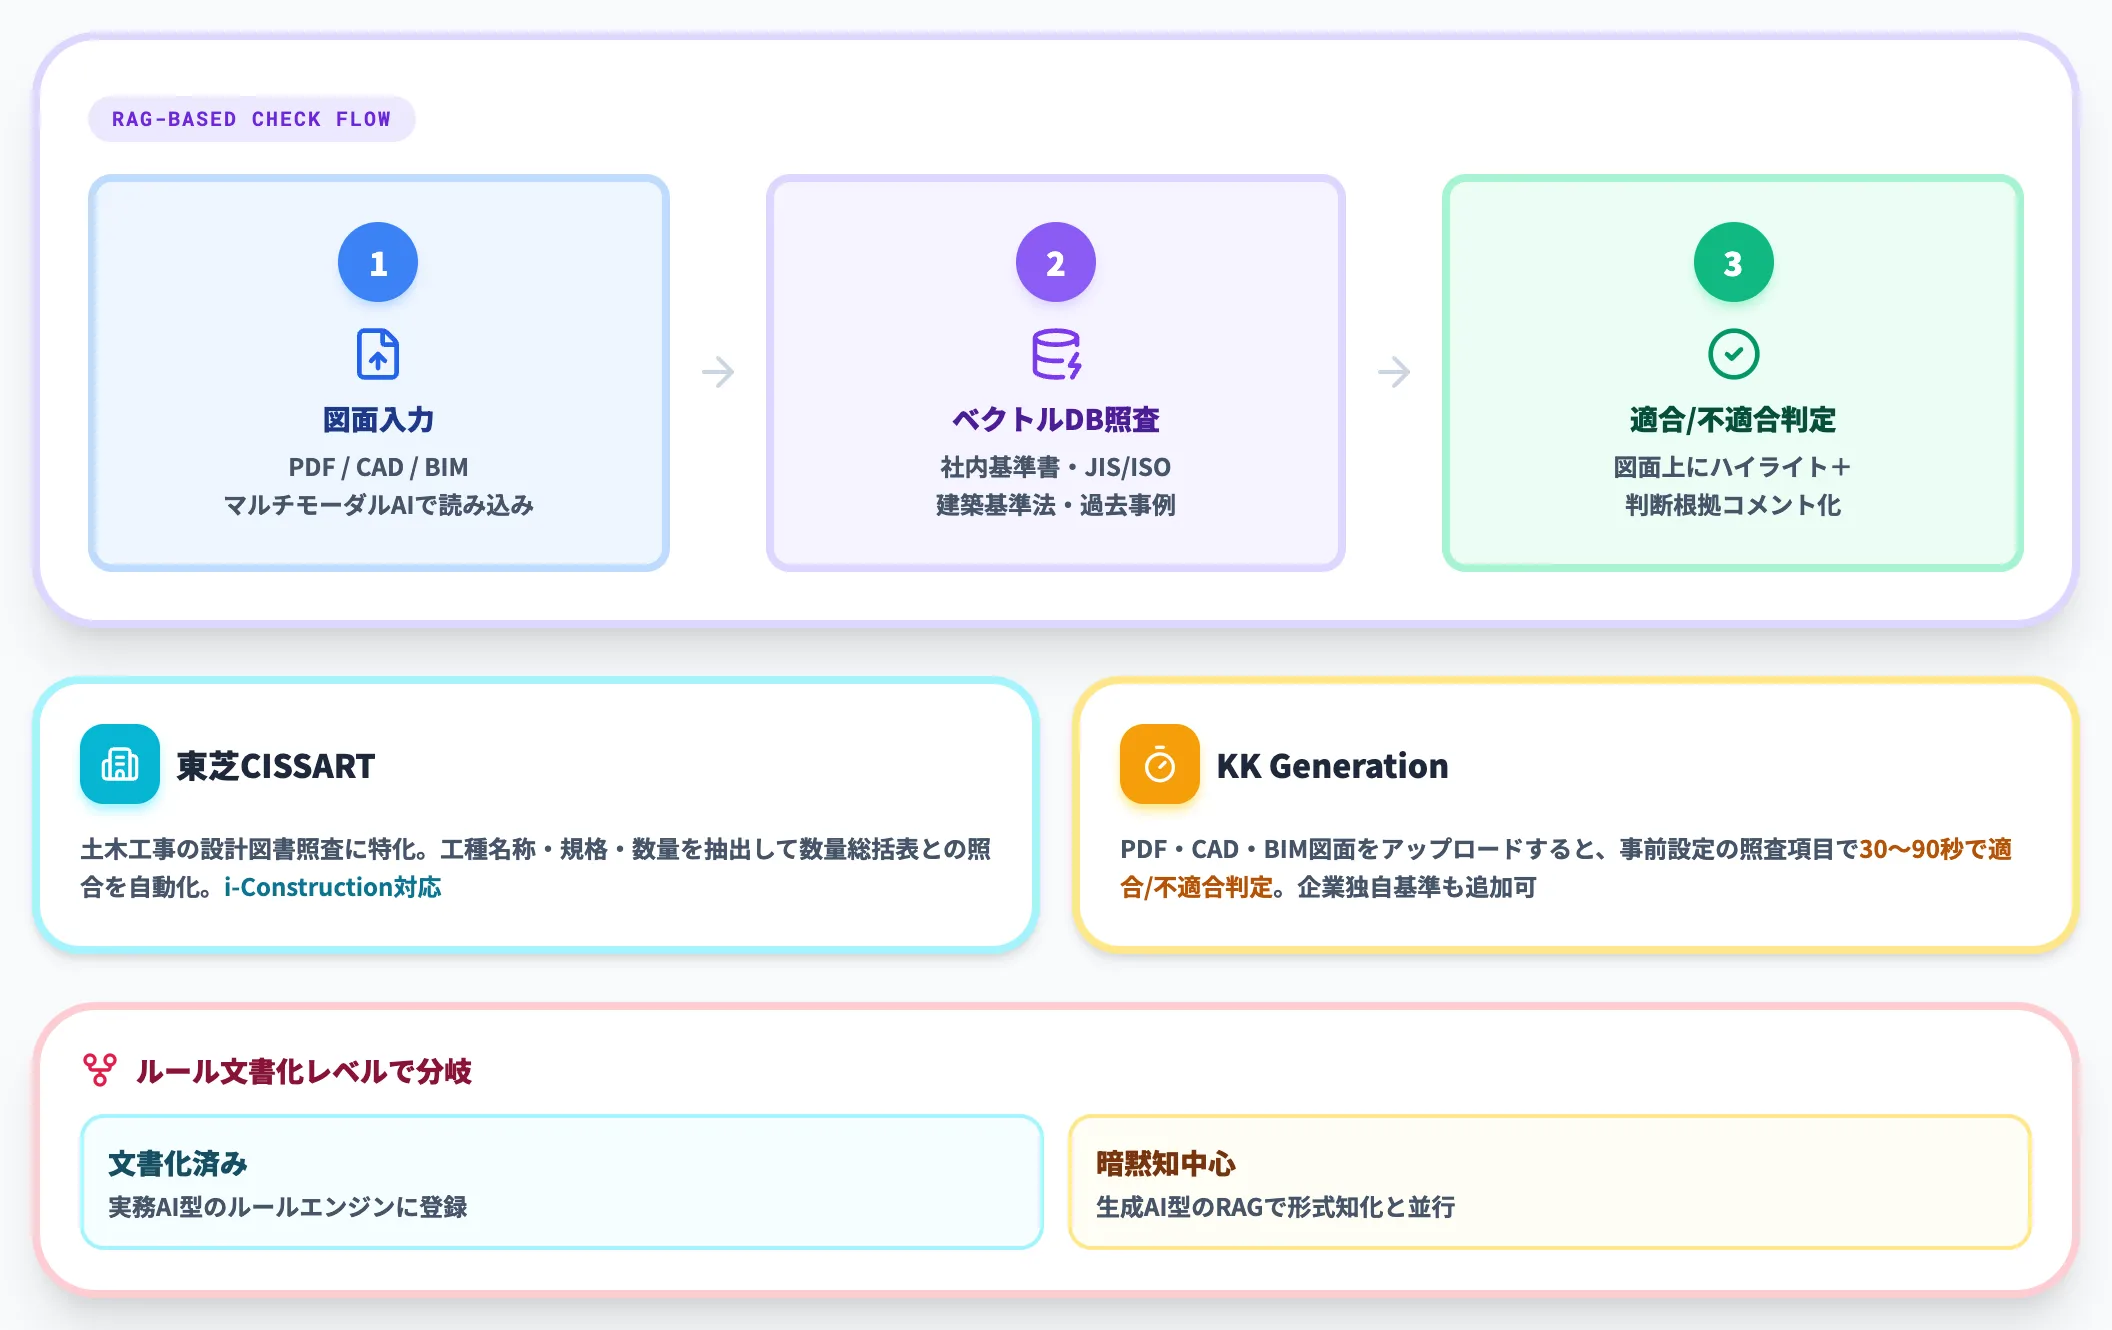Click the 東芝CISSART title
2112x1330 pixels.
(276, 766)
